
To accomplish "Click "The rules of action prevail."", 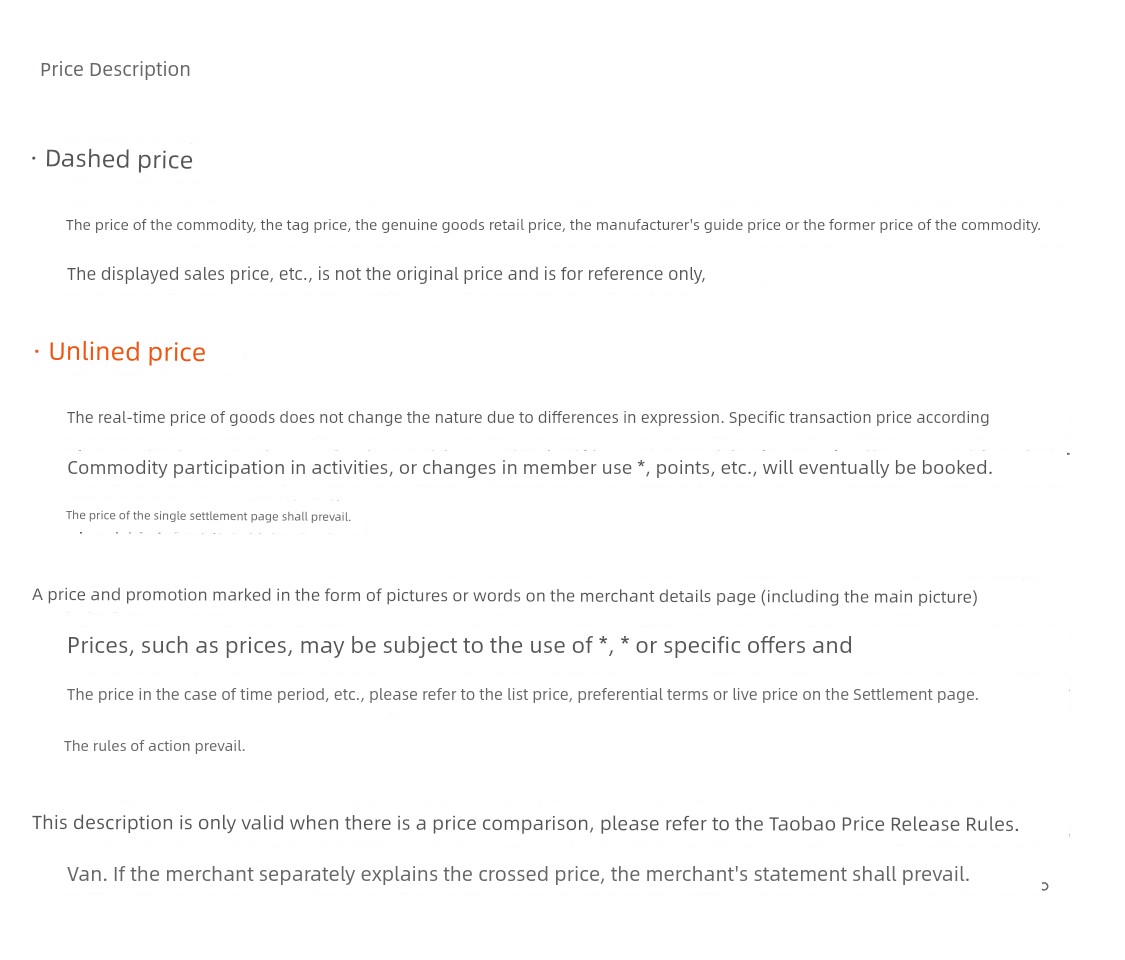I will point(154,746).
